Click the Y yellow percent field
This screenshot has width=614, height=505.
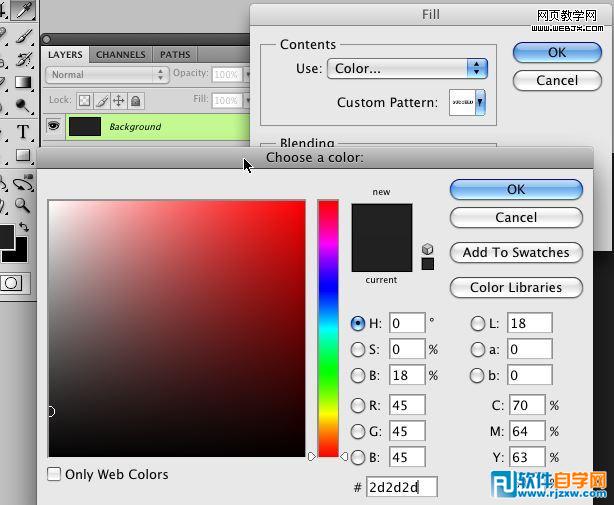[527, 457]
